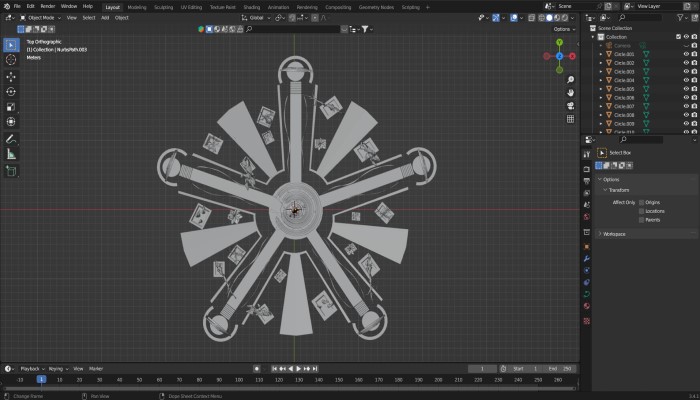The image size is (700, 400).
Task: Expand Circle.003 in the outliner
Action: pyautogui.click(x=601, y=72)
